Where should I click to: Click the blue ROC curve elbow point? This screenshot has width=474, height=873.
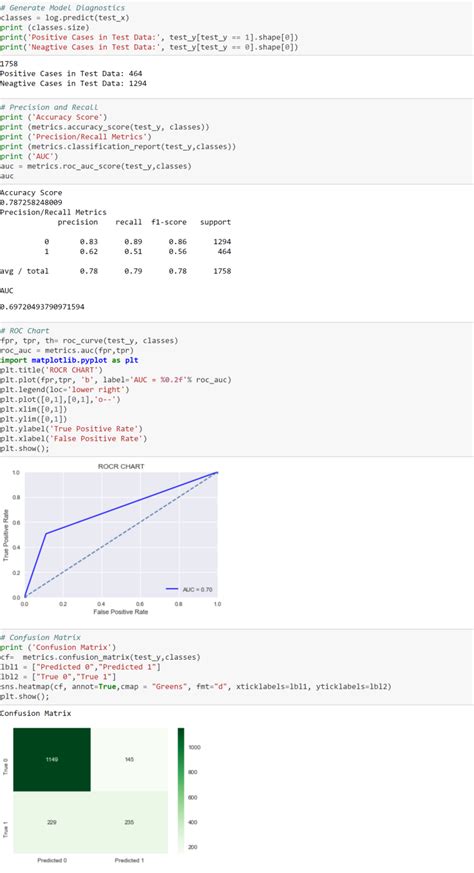(x=46, y=533)
